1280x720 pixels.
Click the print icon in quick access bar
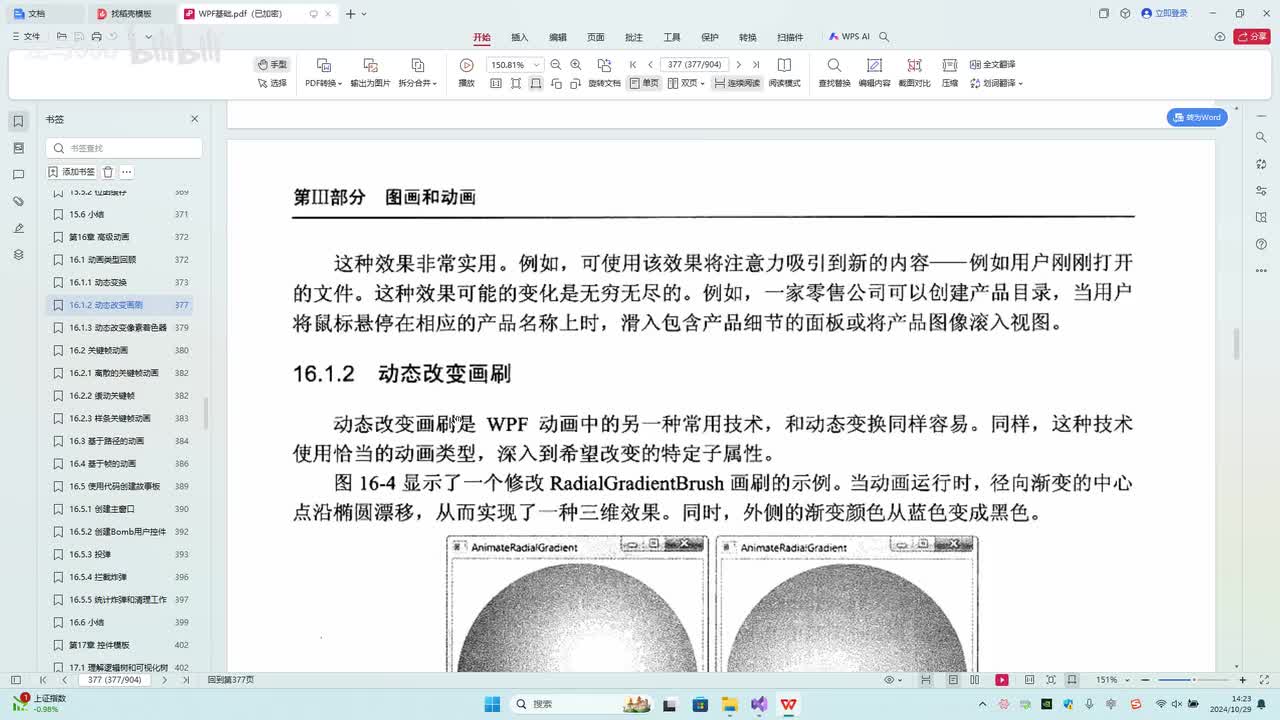point(96,36)
